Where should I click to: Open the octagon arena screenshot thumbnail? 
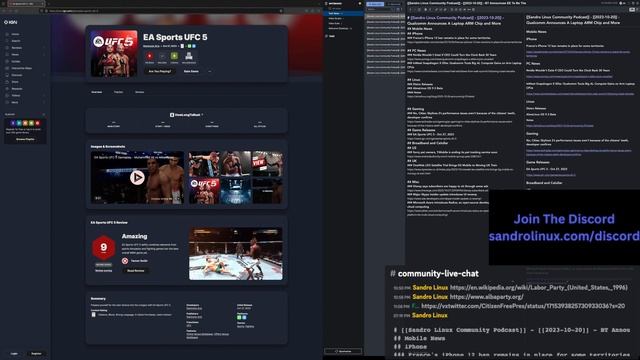click(236, 191)
